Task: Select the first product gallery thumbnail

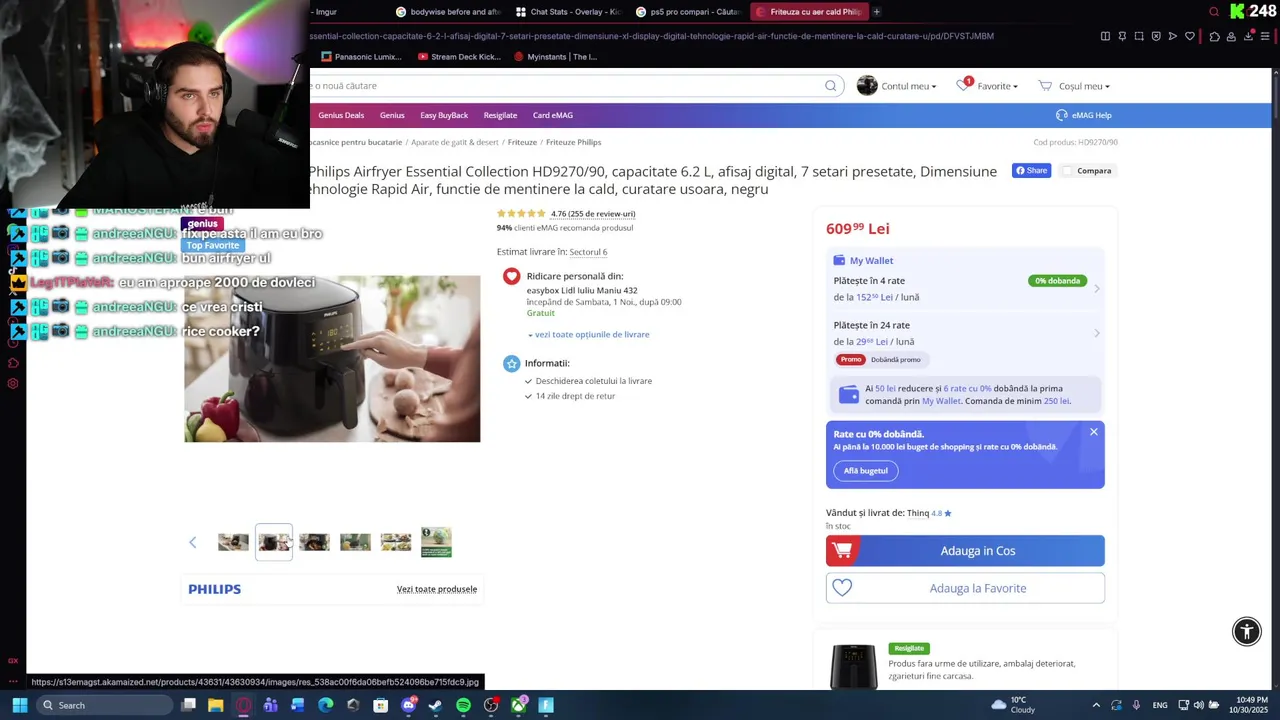Action: [x=233, y=542]
